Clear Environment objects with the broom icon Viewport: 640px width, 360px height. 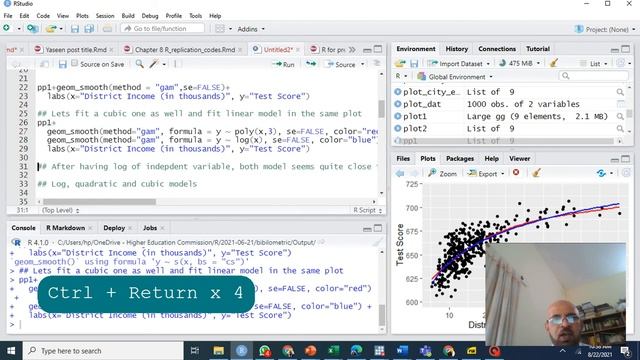pos(554,63)
